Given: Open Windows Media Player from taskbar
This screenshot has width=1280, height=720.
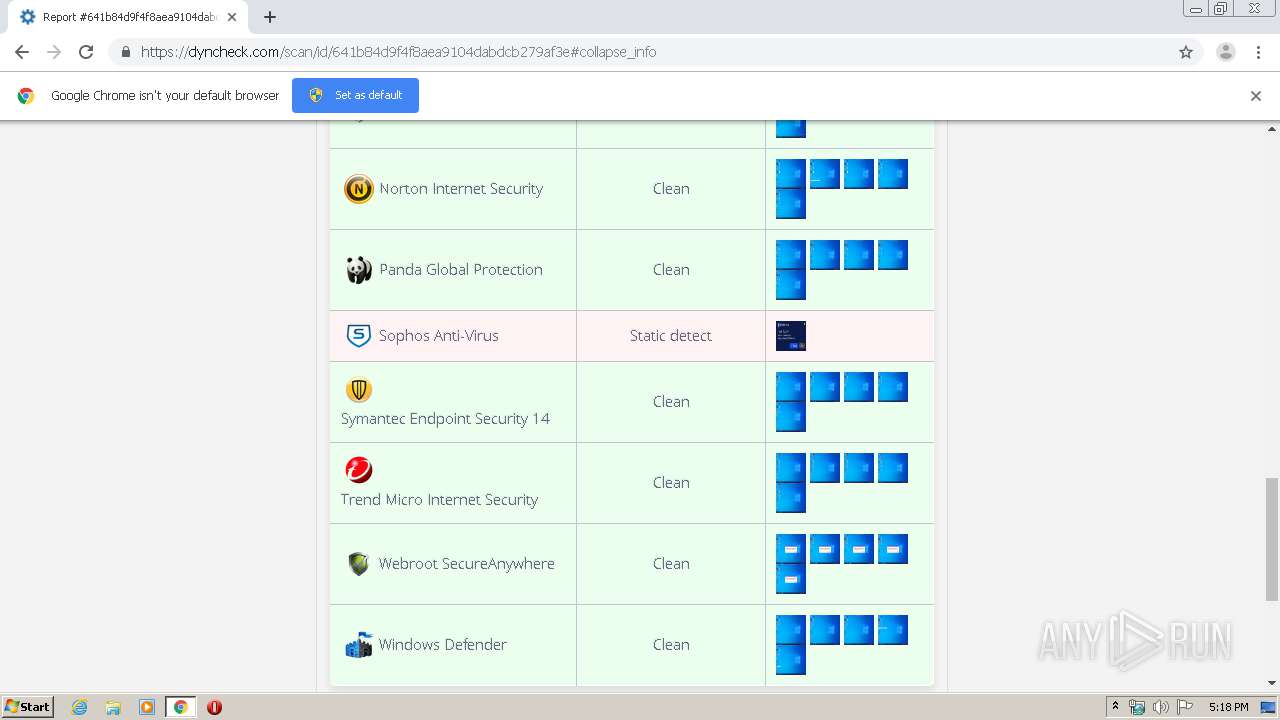Looking at the screenshot, I should point(147,707).
